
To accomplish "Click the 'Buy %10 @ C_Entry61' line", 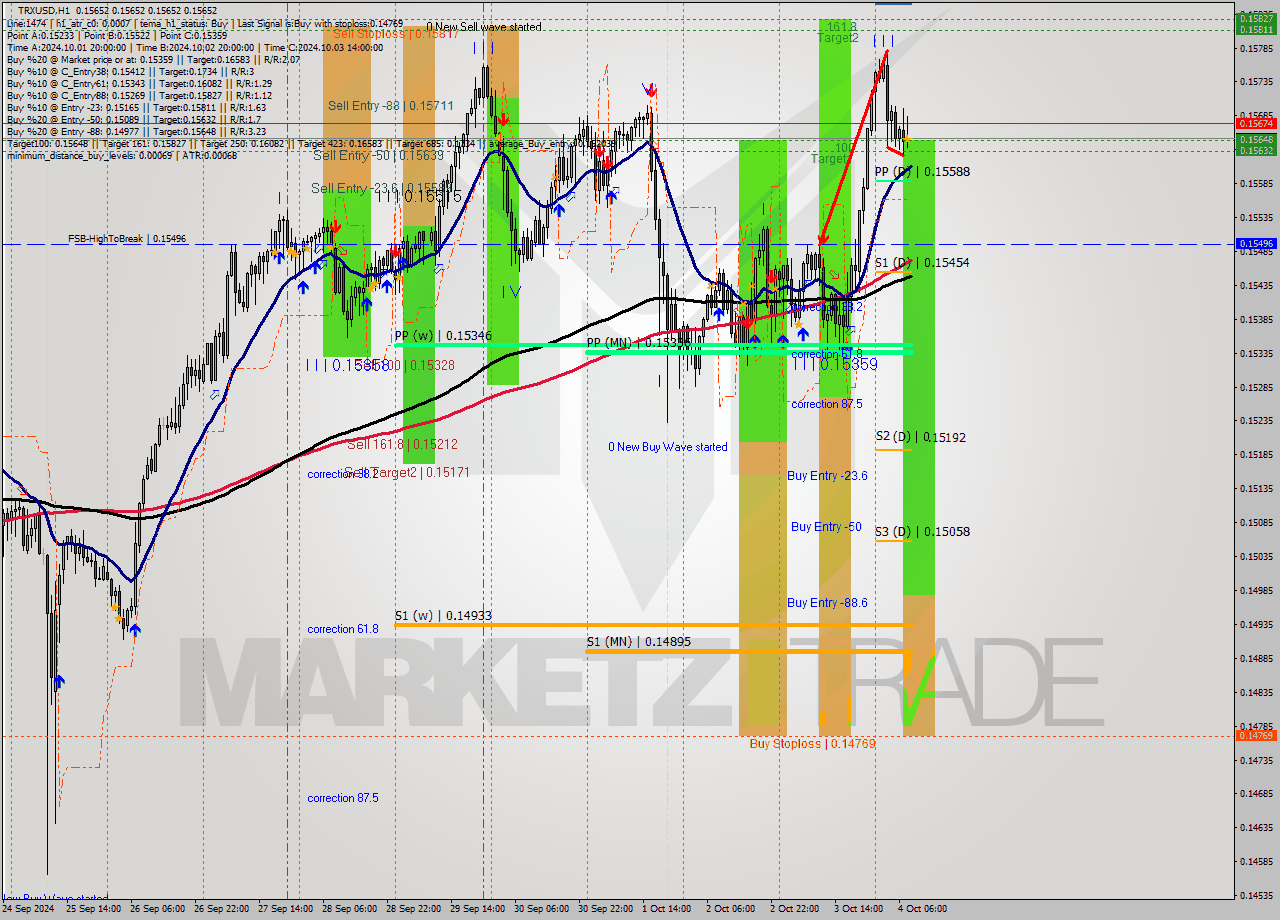I will coord(139,83).
